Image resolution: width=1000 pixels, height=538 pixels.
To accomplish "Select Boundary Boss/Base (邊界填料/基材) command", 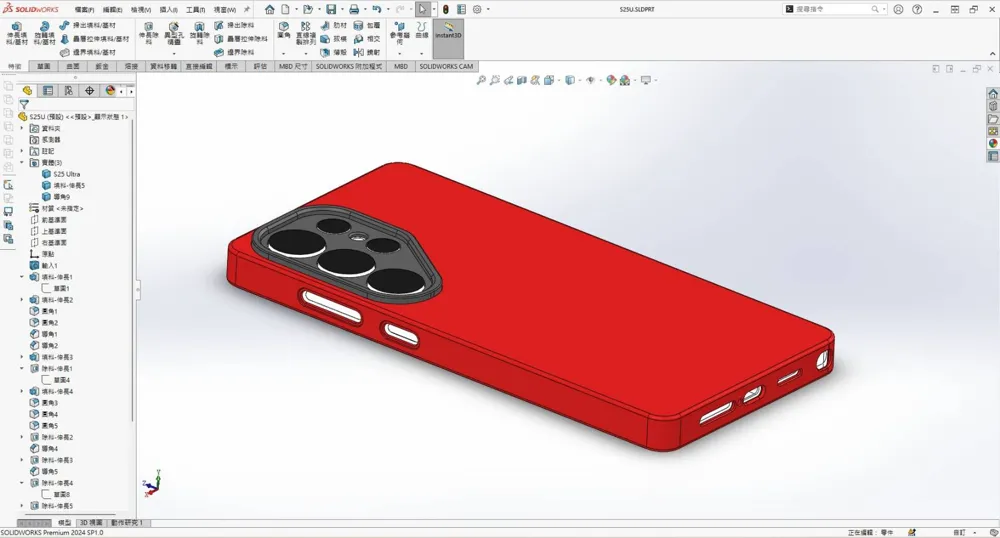I will click(x=88, y=52).
